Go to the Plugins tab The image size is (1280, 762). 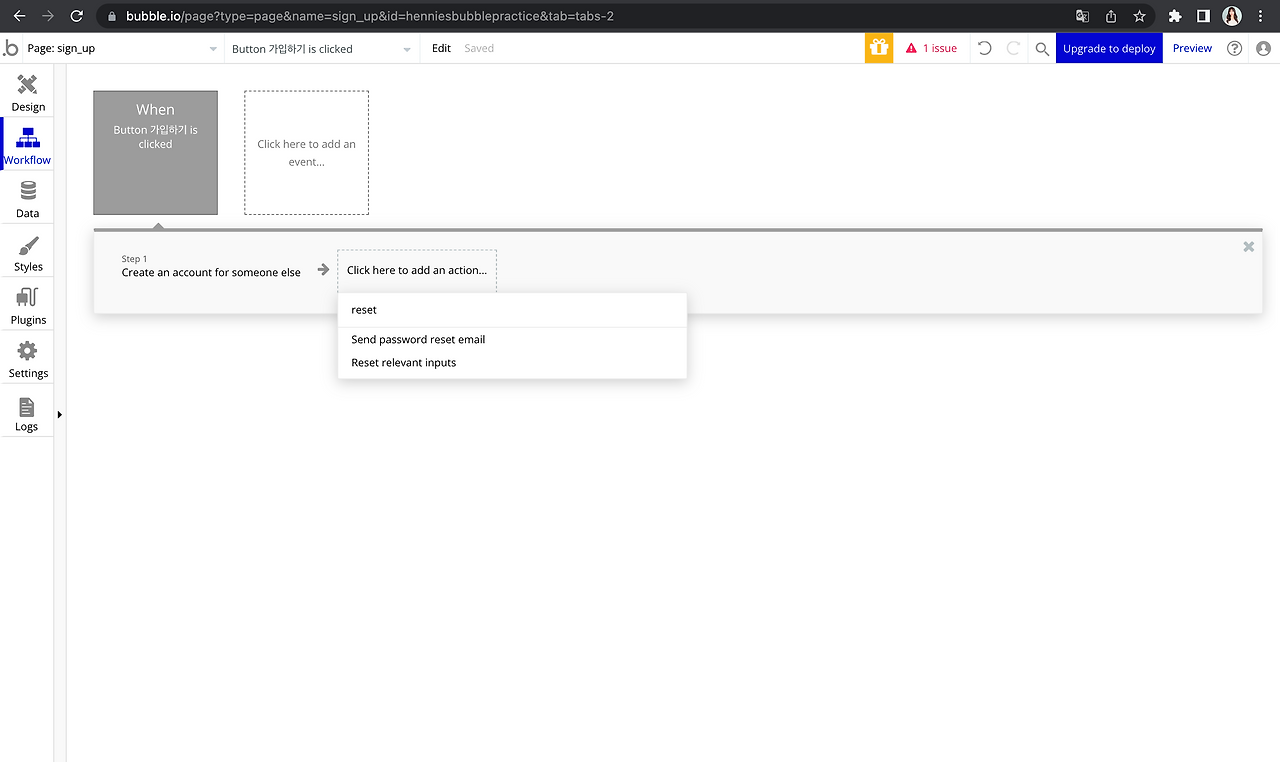28,306
